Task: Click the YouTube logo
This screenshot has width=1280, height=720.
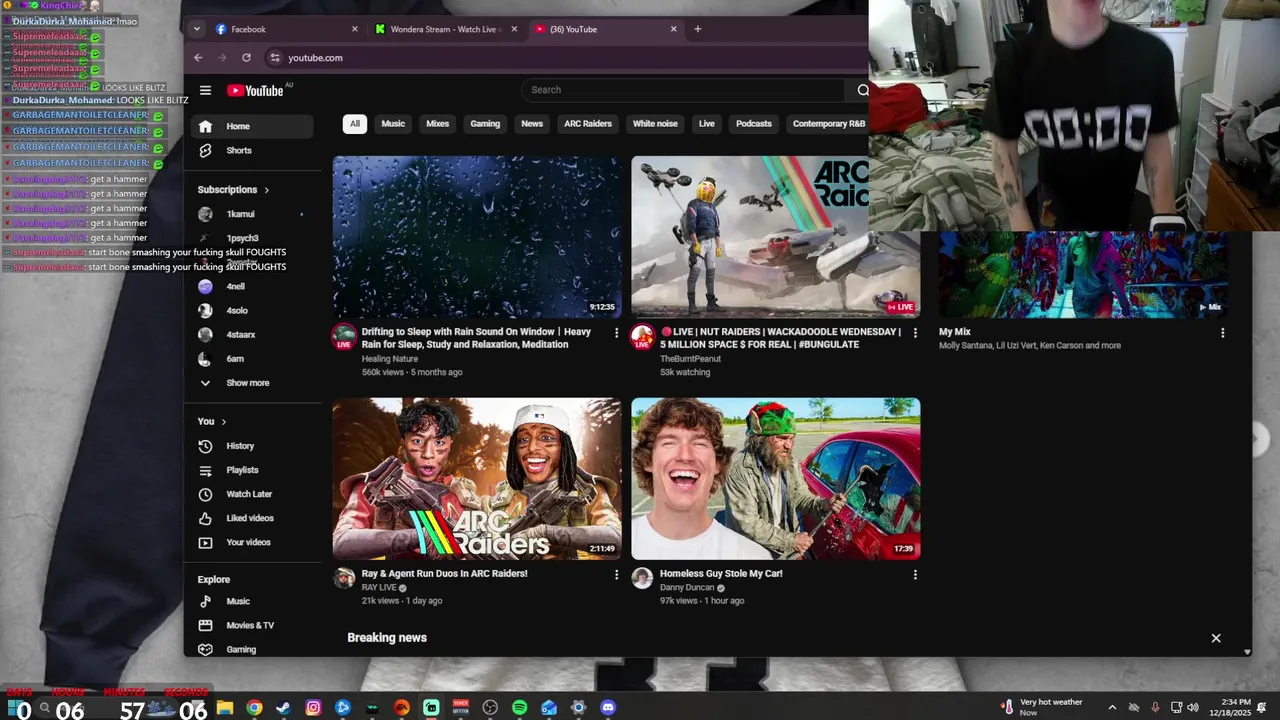Action: (256, 90)
